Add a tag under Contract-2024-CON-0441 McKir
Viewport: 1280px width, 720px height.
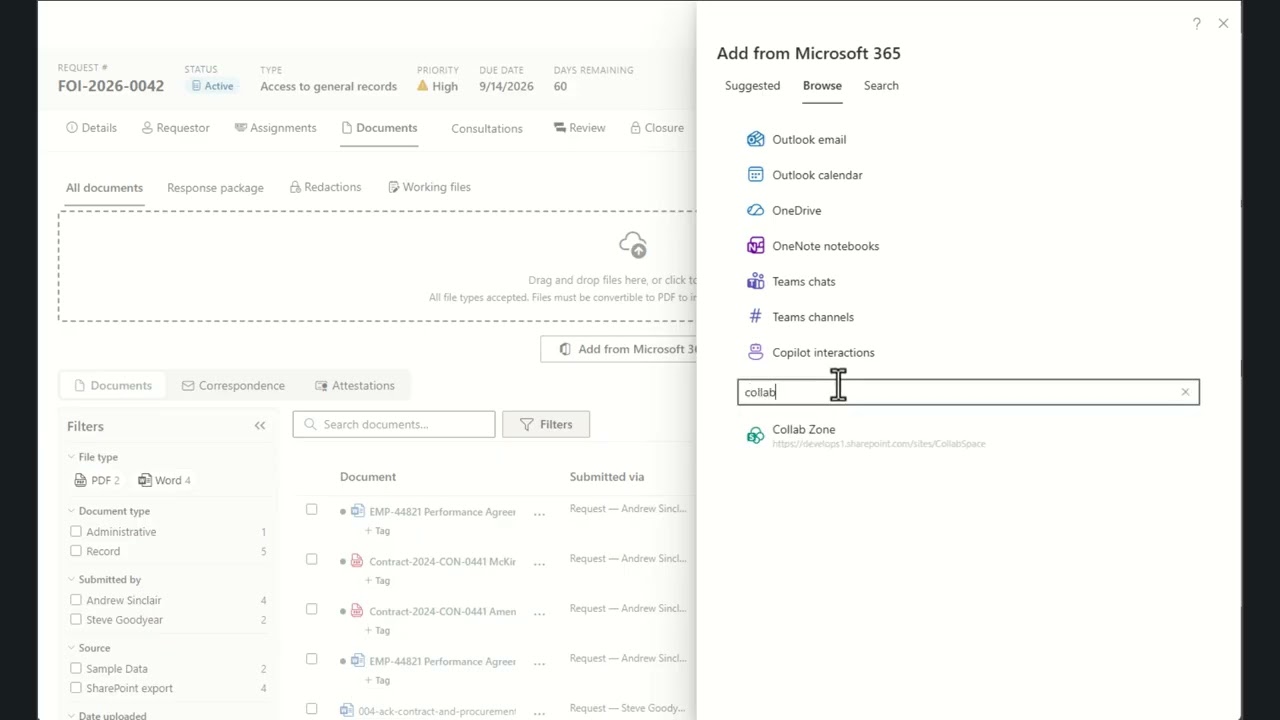tap(377, 581)
